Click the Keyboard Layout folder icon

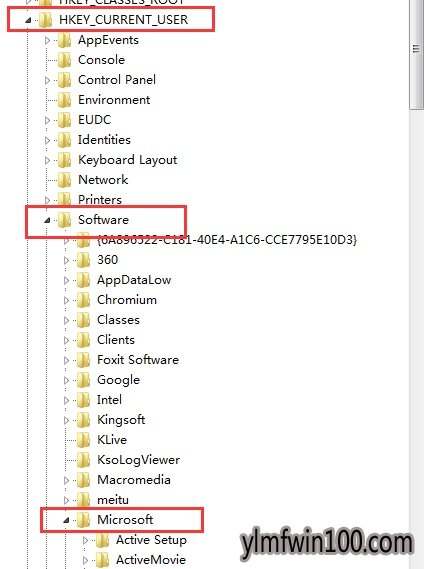tap(65, 160)
